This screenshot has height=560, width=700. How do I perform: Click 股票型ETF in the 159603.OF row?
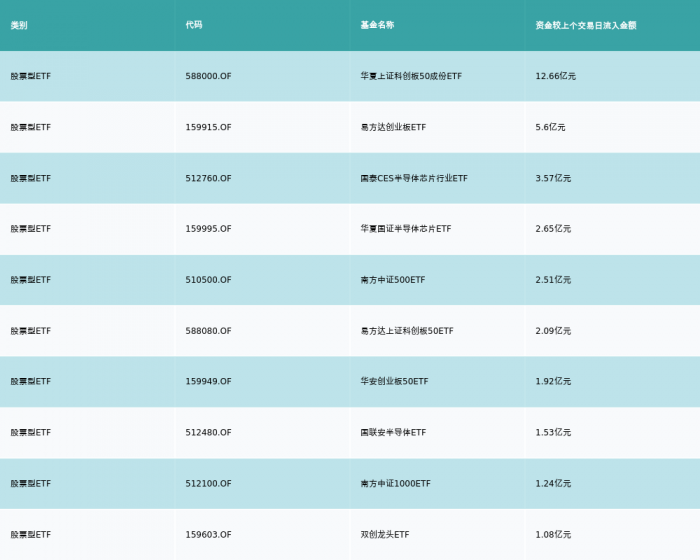coord(31,535)
